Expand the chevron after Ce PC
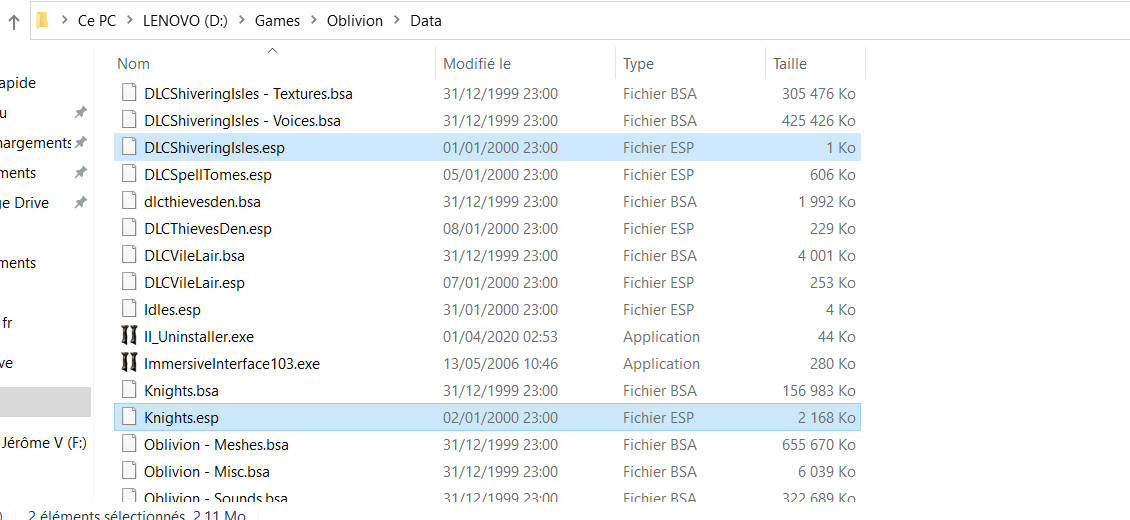 pyautogui.click(x=129, y=21)
